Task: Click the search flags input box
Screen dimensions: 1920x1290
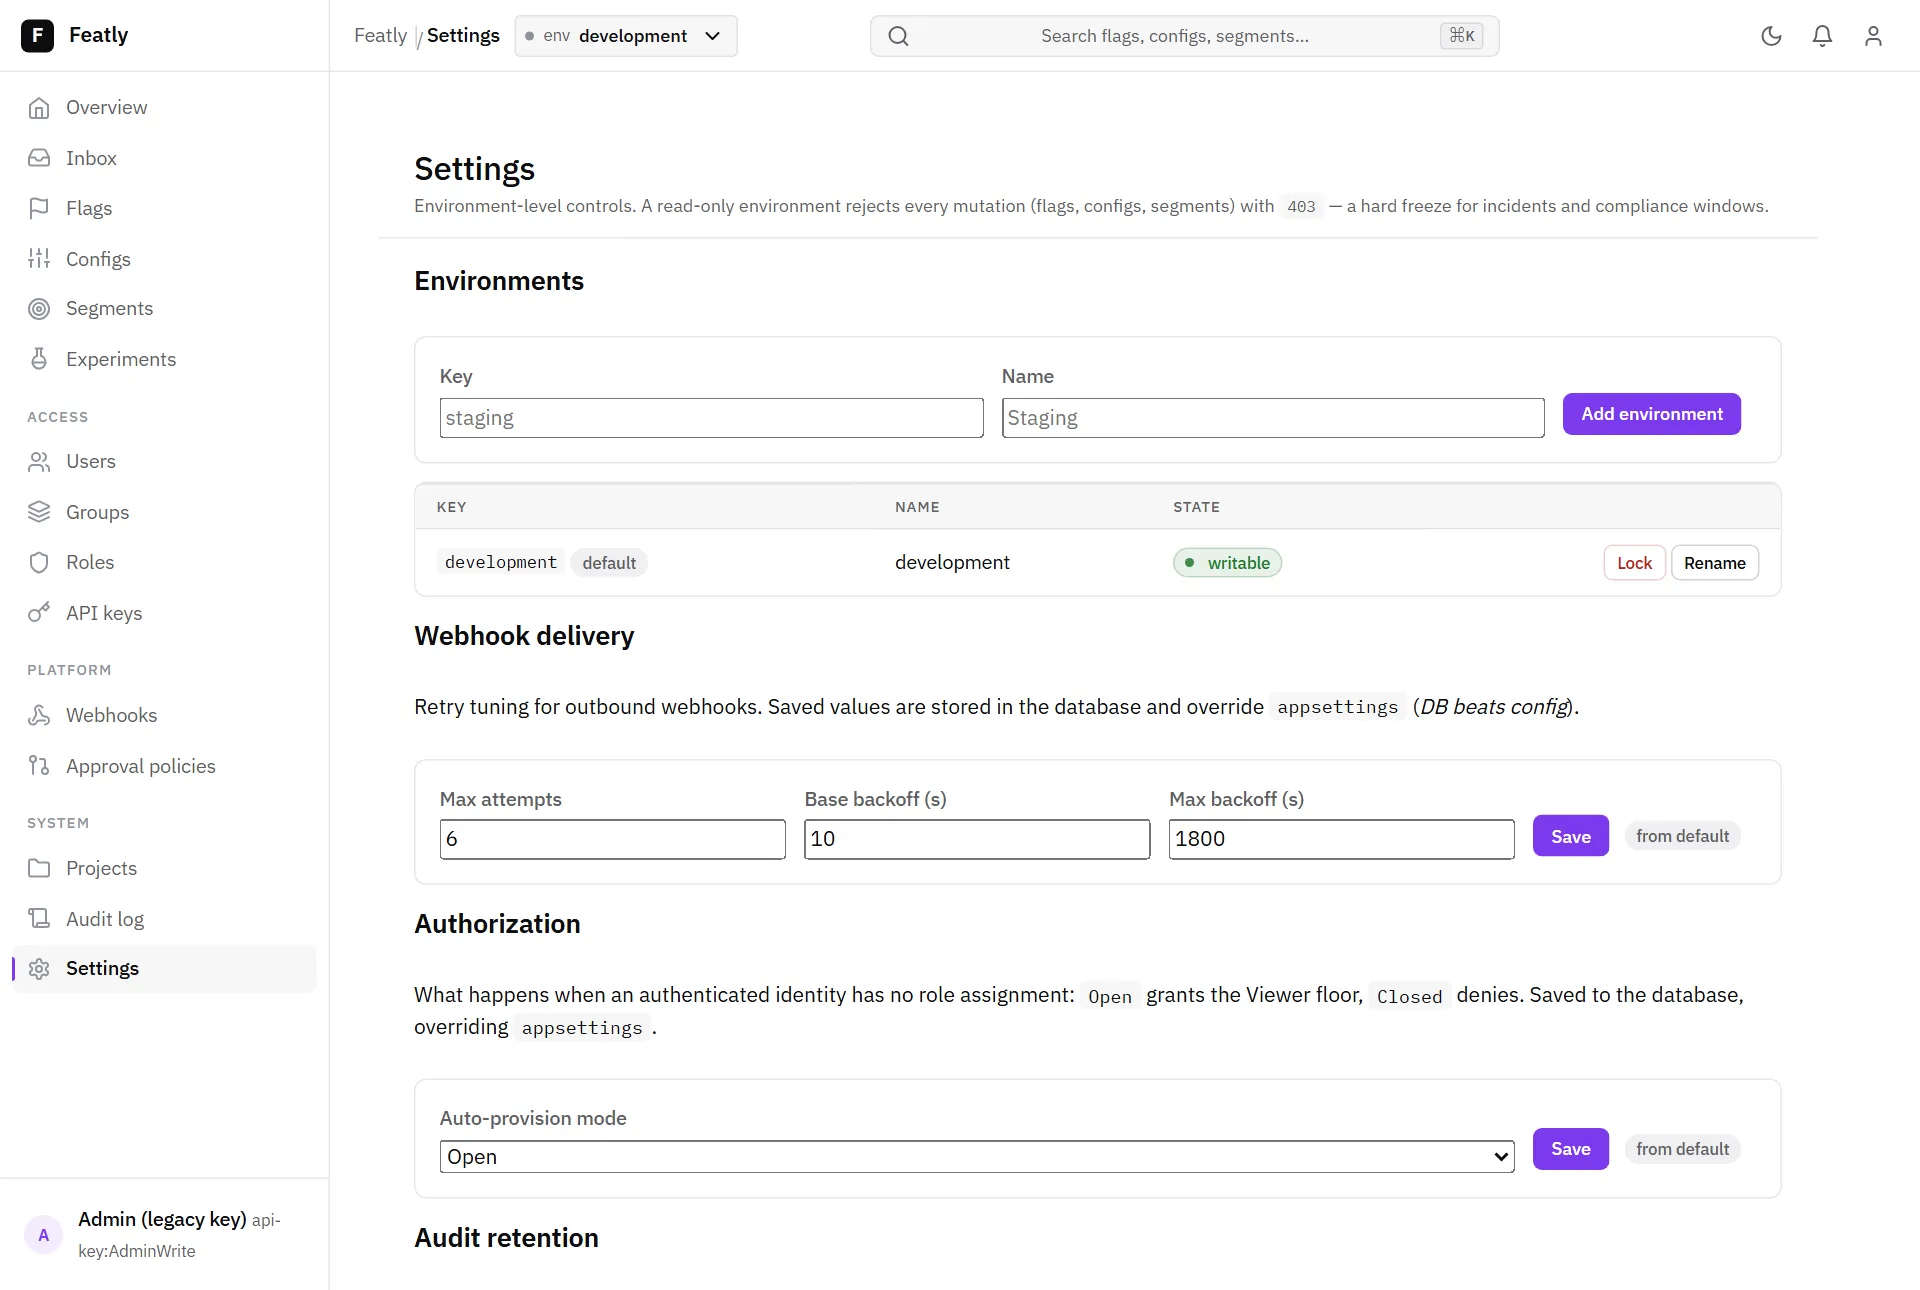Action: point(1184,36)
